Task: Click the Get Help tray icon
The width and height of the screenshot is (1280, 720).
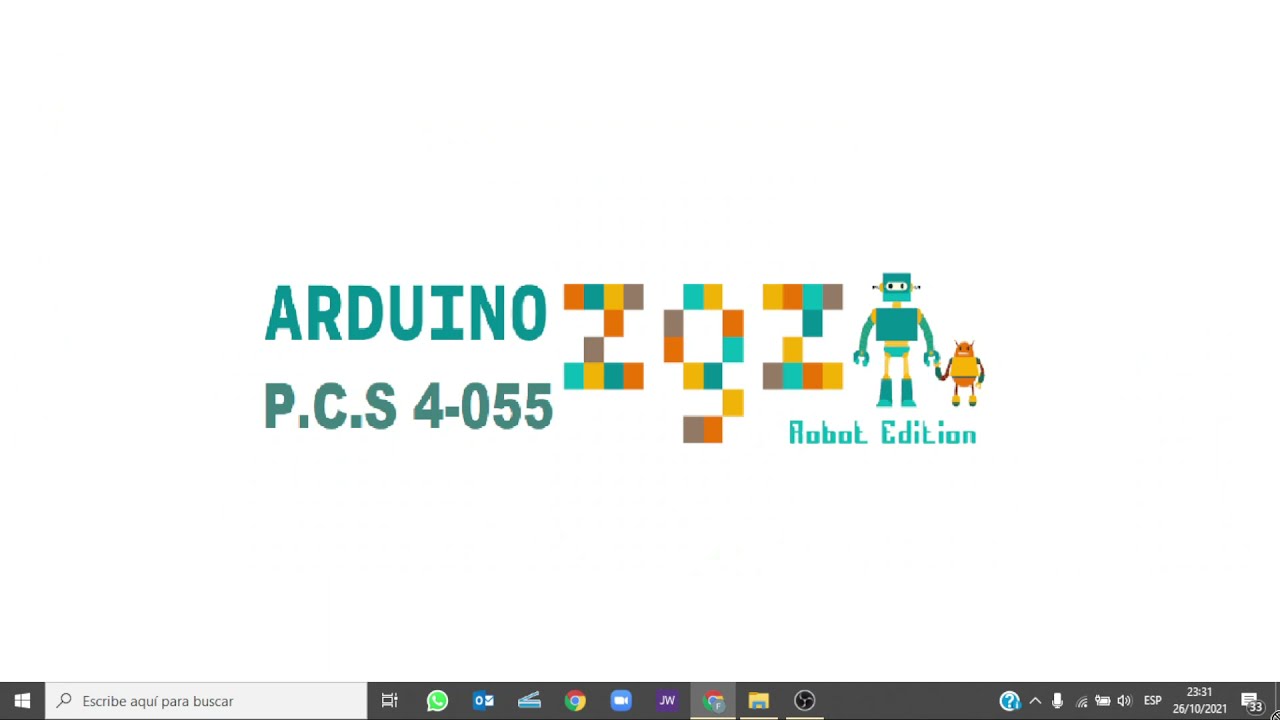Action: pos(1010,701)
